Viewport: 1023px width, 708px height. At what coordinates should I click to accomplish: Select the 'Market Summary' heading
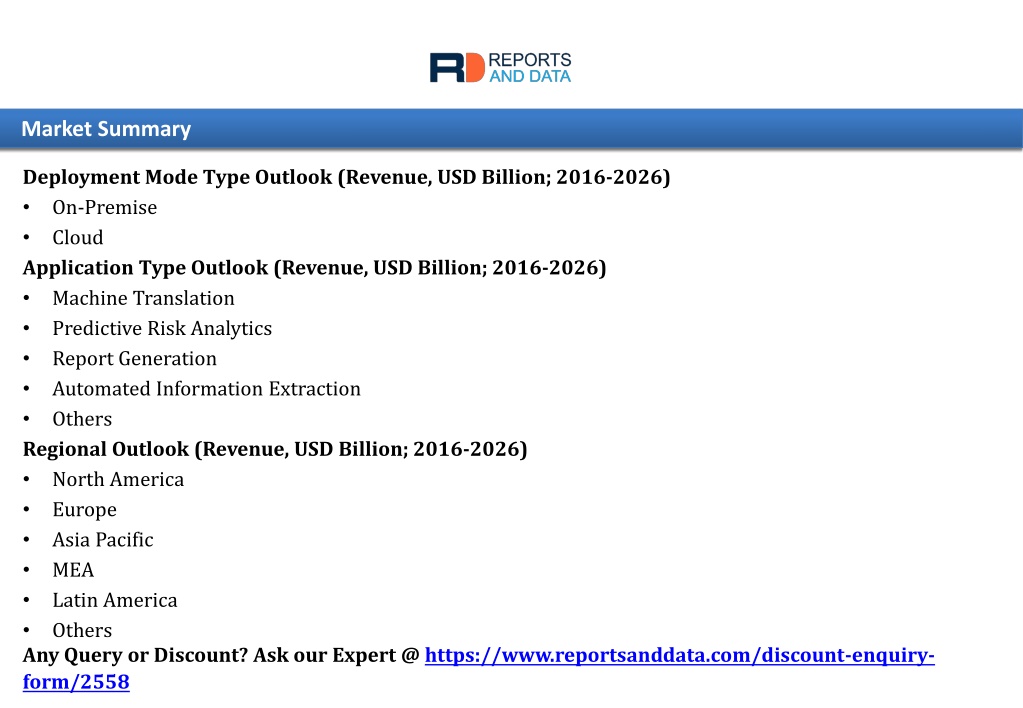106,129
